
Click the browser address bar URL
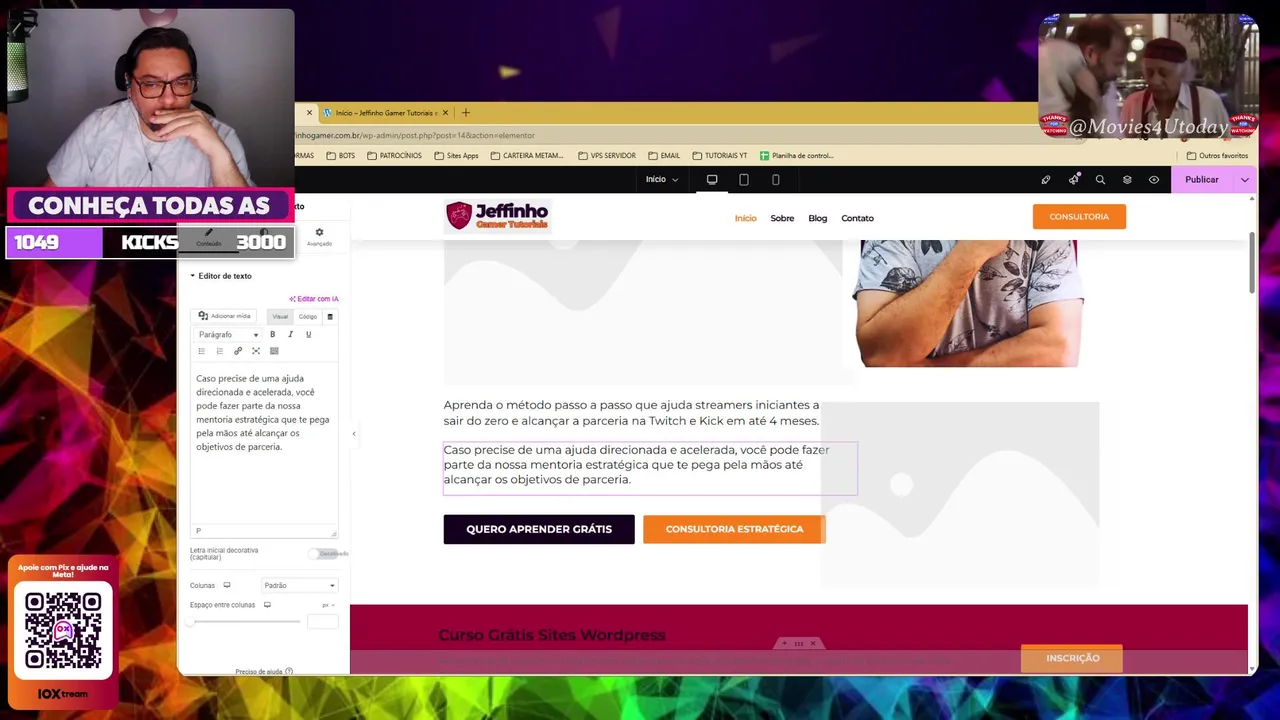[415, 135]
